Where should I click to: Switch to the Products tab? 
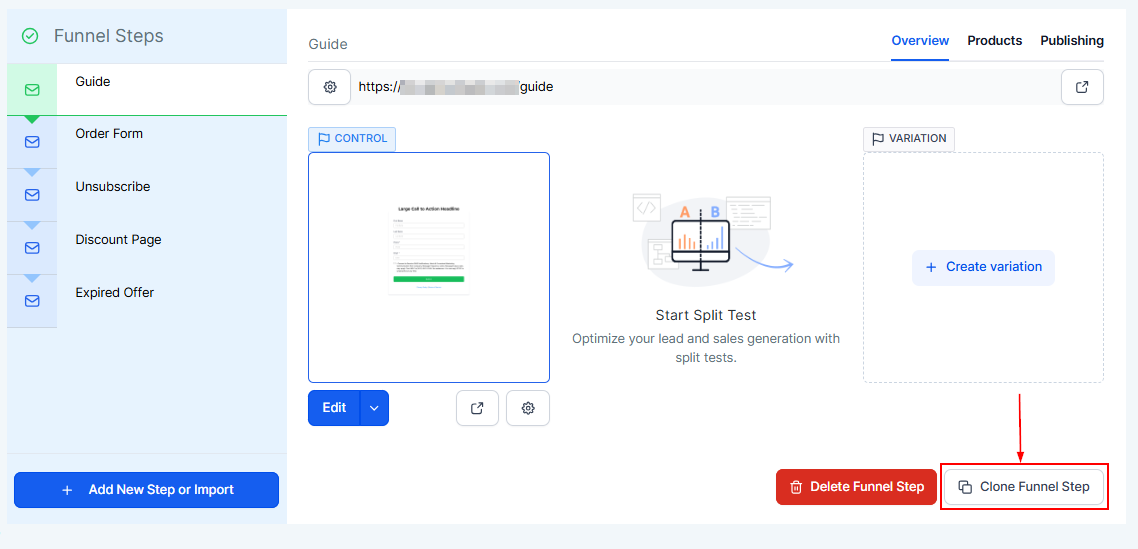pyautogui.click(x=994, y=41)
